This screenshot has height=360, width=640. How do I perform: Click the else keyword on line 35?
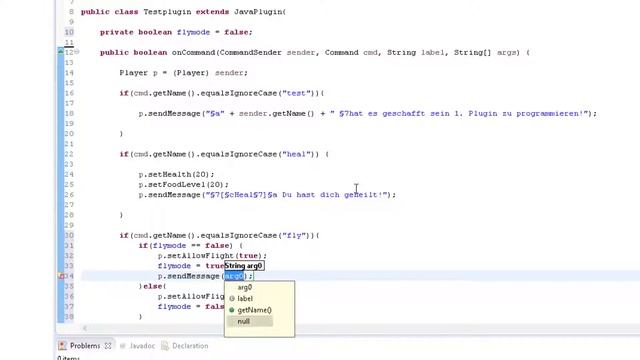(152, 287)
